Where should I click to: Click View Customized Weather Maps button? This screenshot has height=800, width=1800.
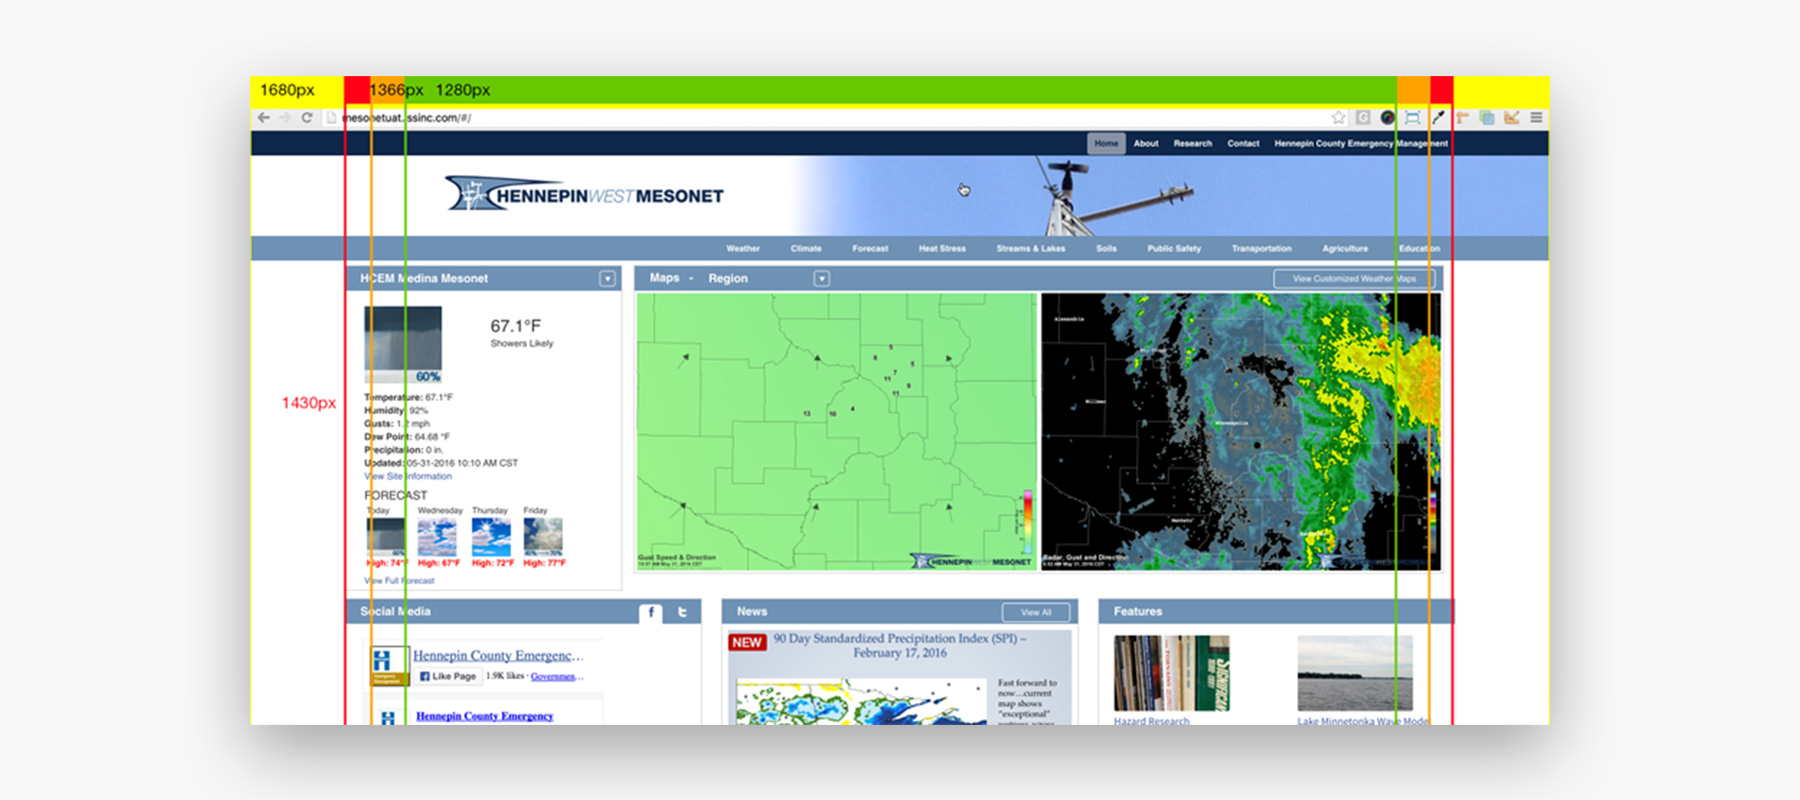tap(1354, 279)
